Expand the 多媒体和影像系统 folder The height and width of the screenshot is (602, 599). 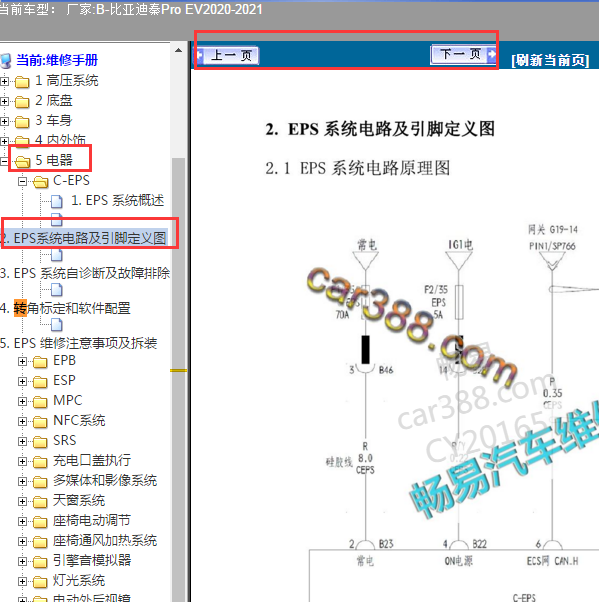click(22, 481)
